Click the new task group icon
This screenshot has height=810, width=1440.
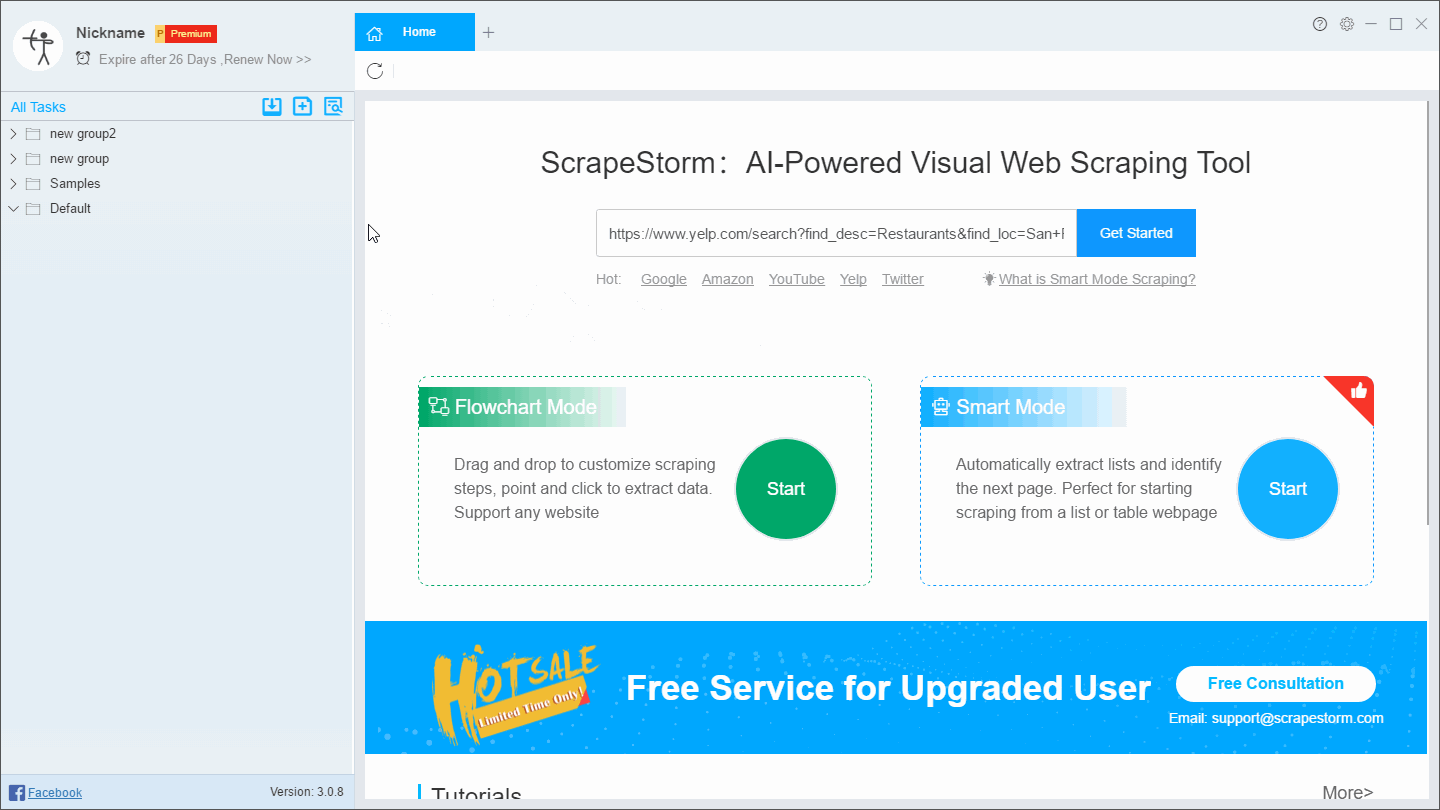302,106
